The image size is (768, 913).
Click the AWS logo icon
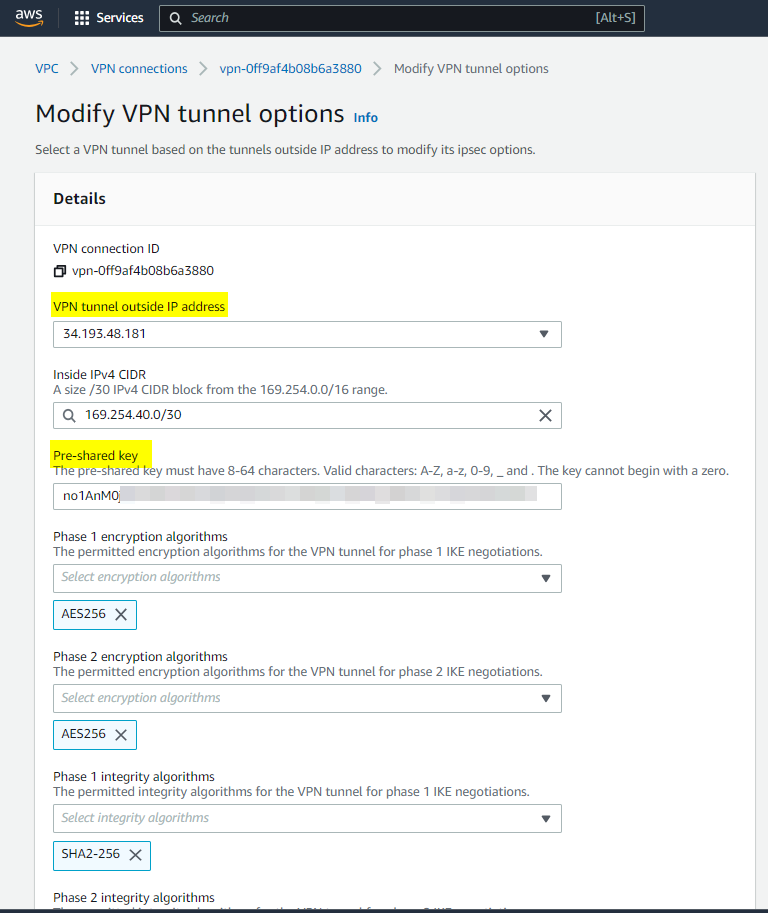coord(29,18)
